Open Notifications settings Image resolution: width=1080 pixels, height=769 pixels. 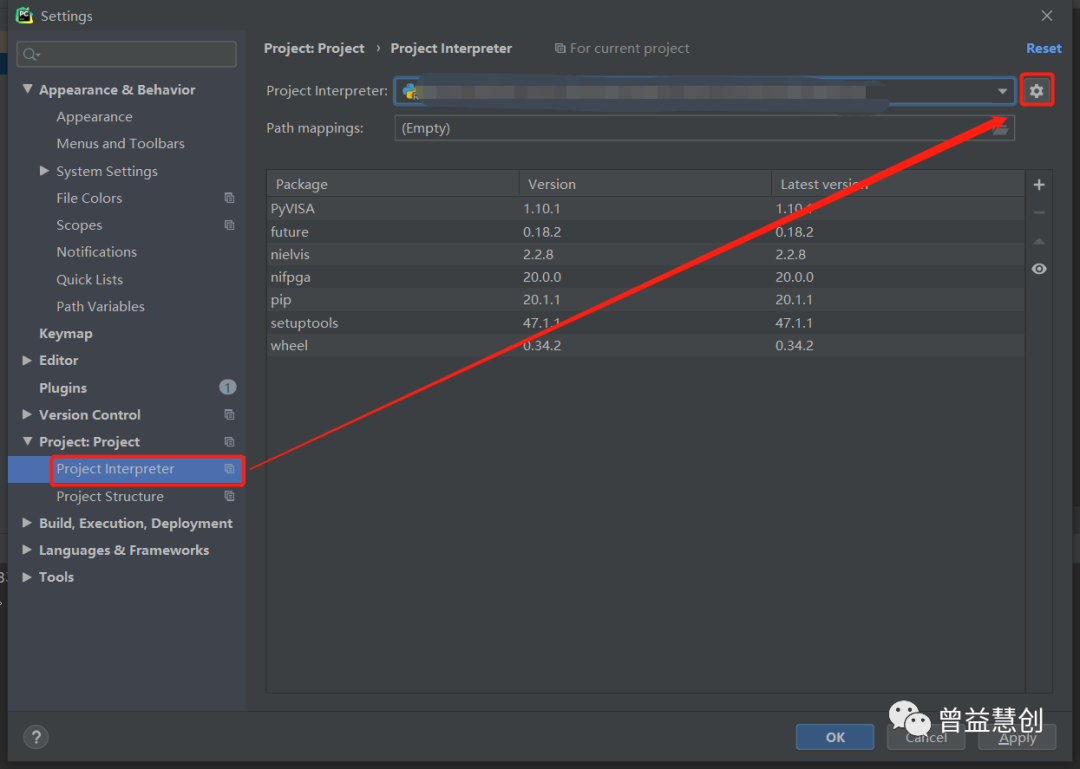click(x=96, y=252)
